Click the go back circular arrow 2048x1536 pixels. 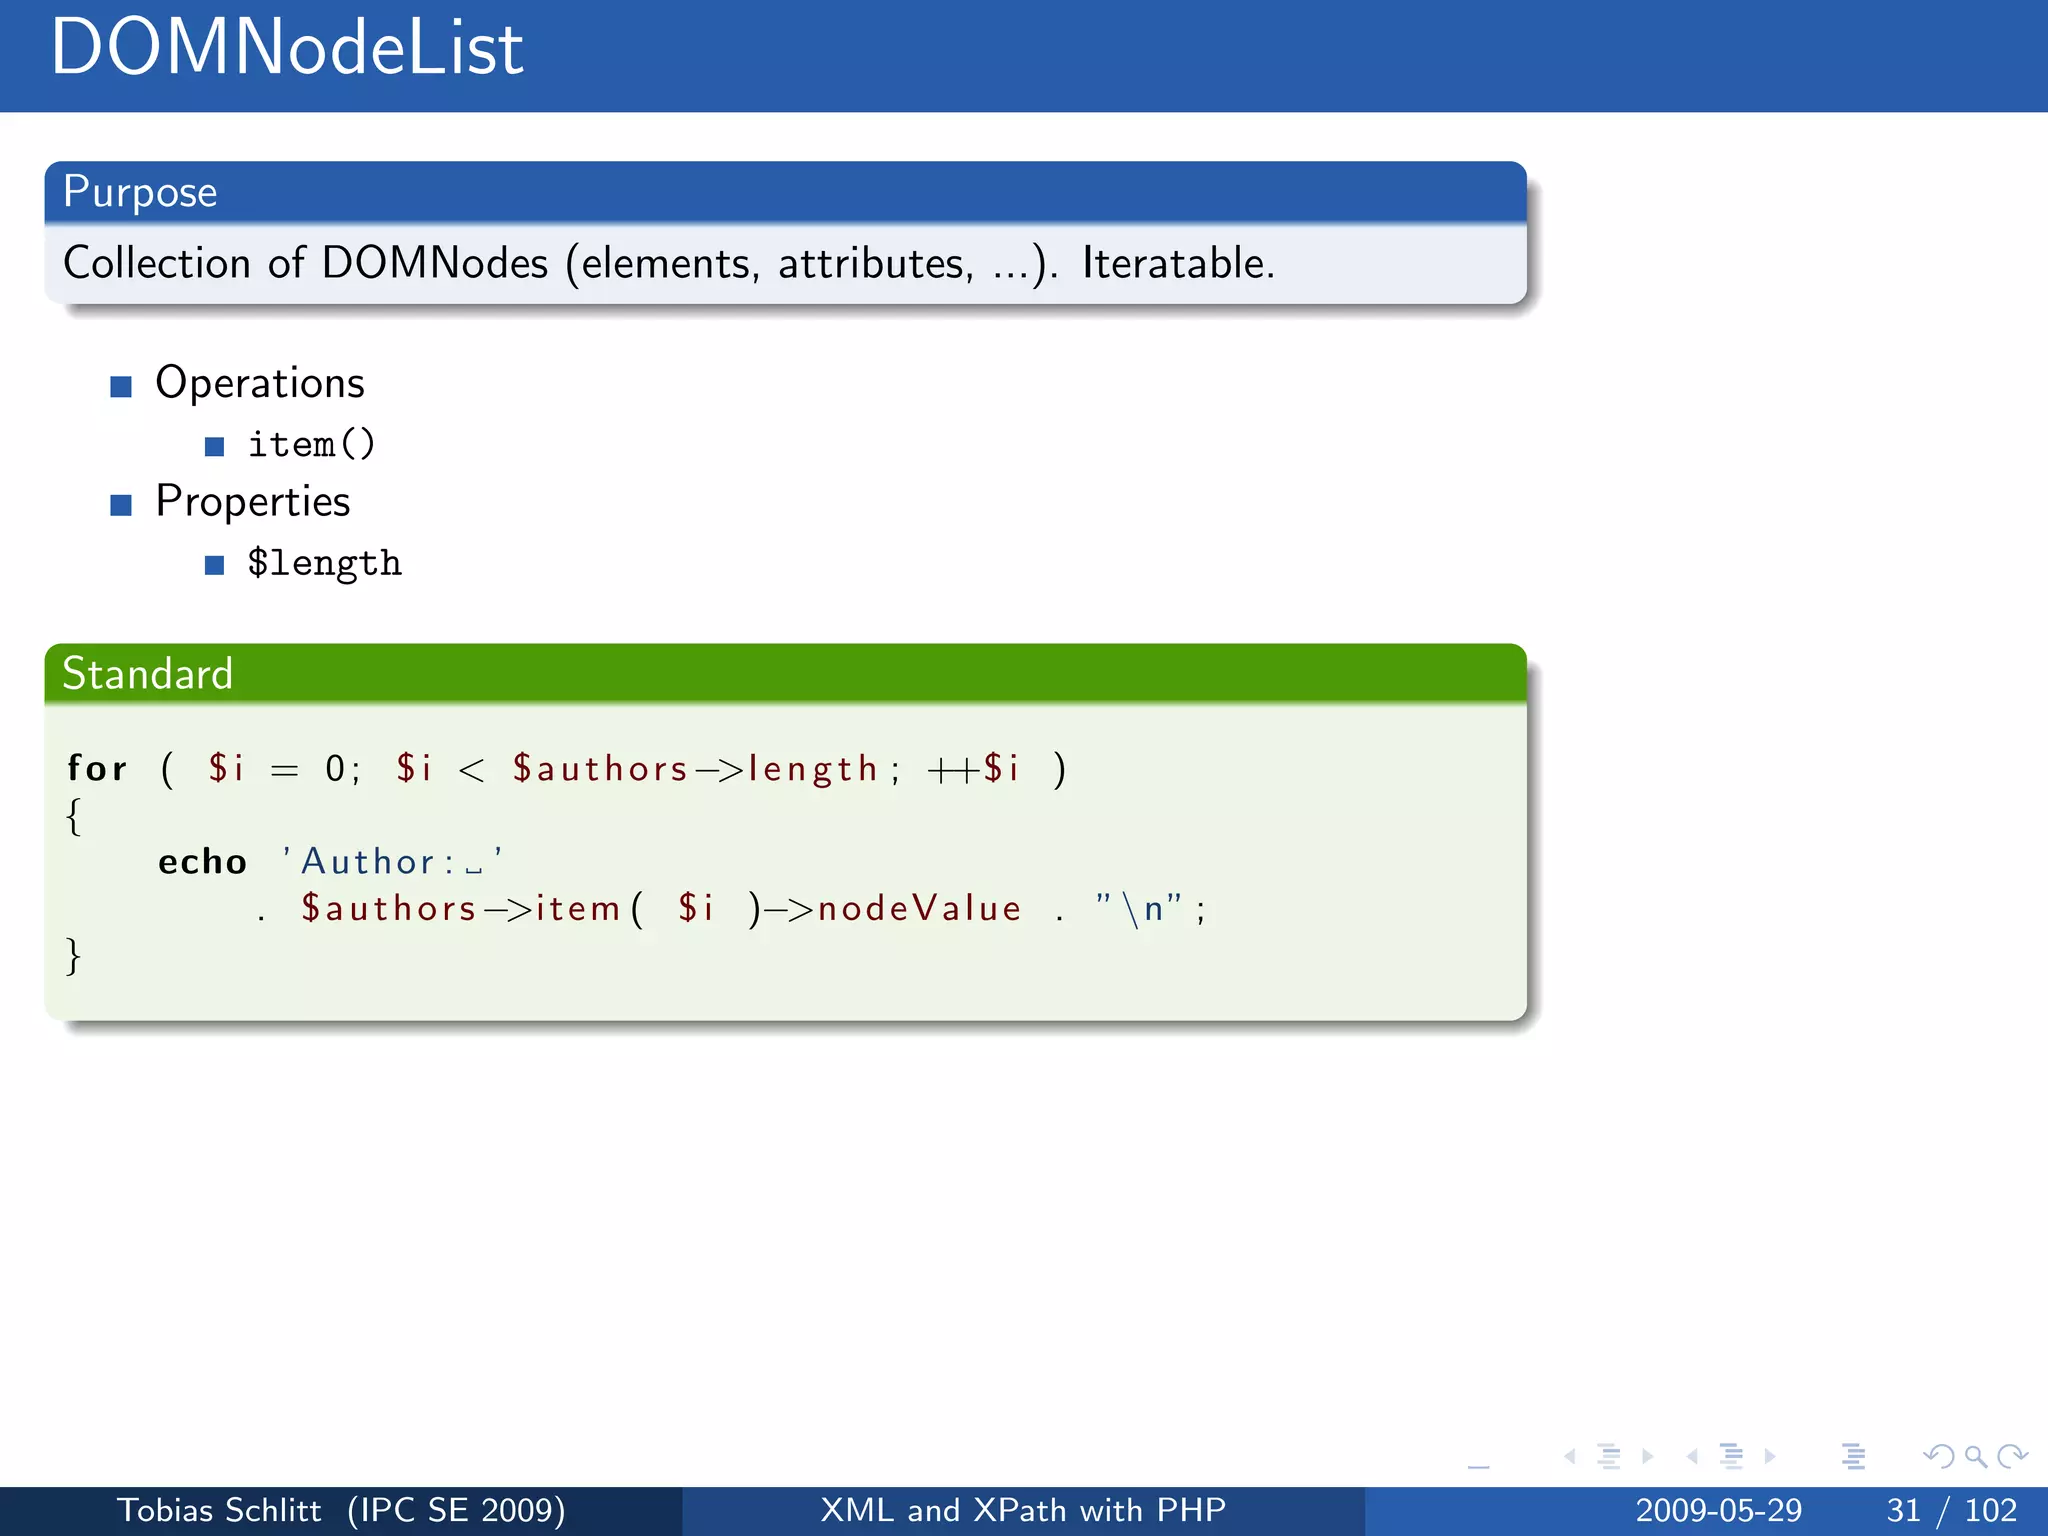[x=1938, y=1457]
